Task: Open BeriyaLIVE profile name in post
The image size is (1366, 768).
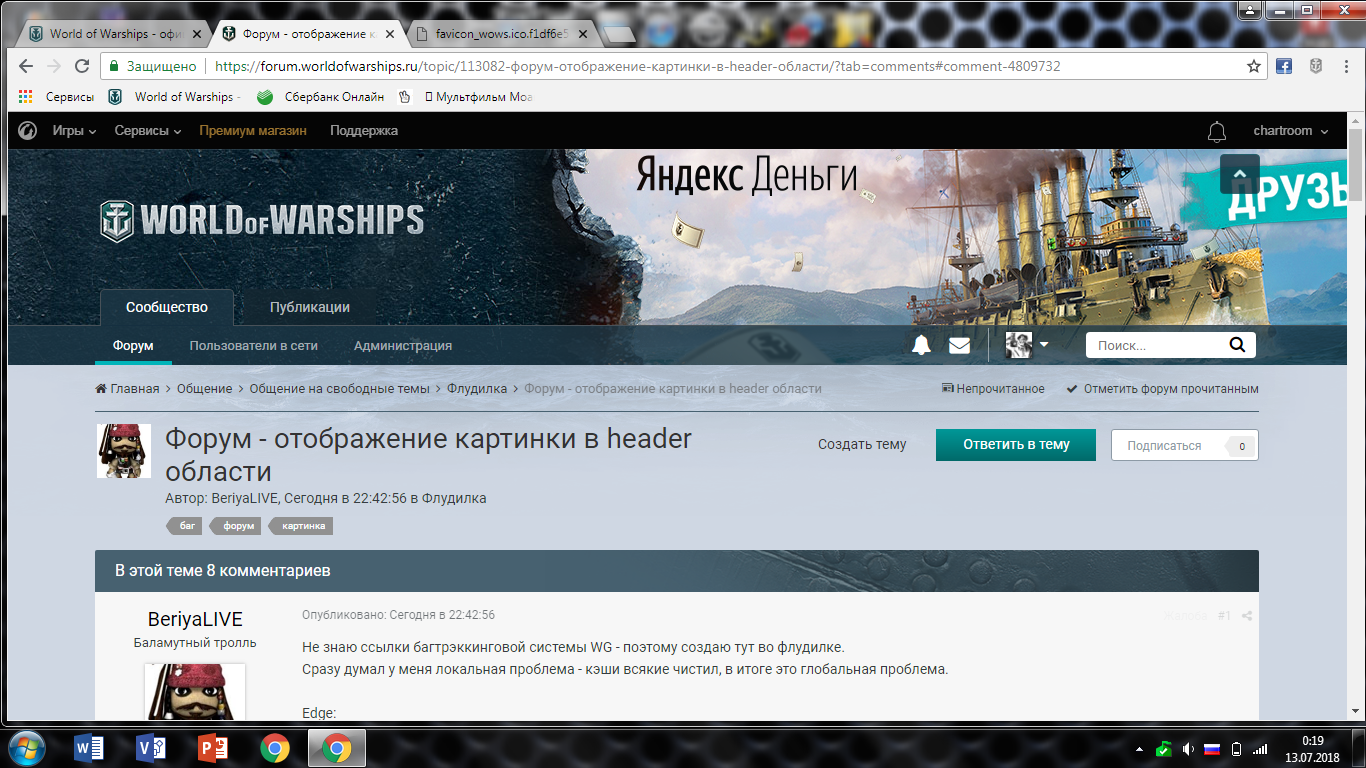Action: tap(195, 620)
